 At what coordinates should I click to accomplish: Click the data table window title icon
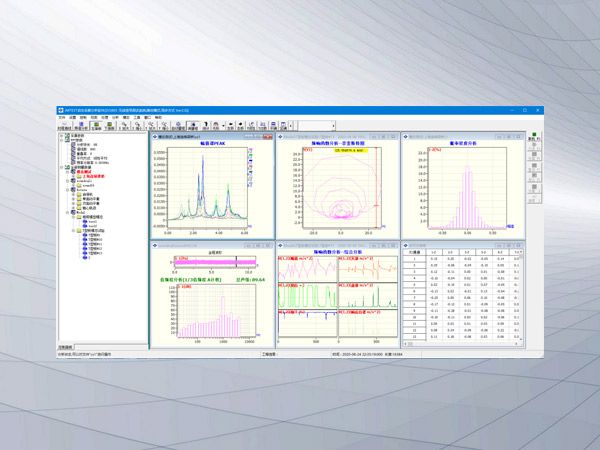coord(404,244)
